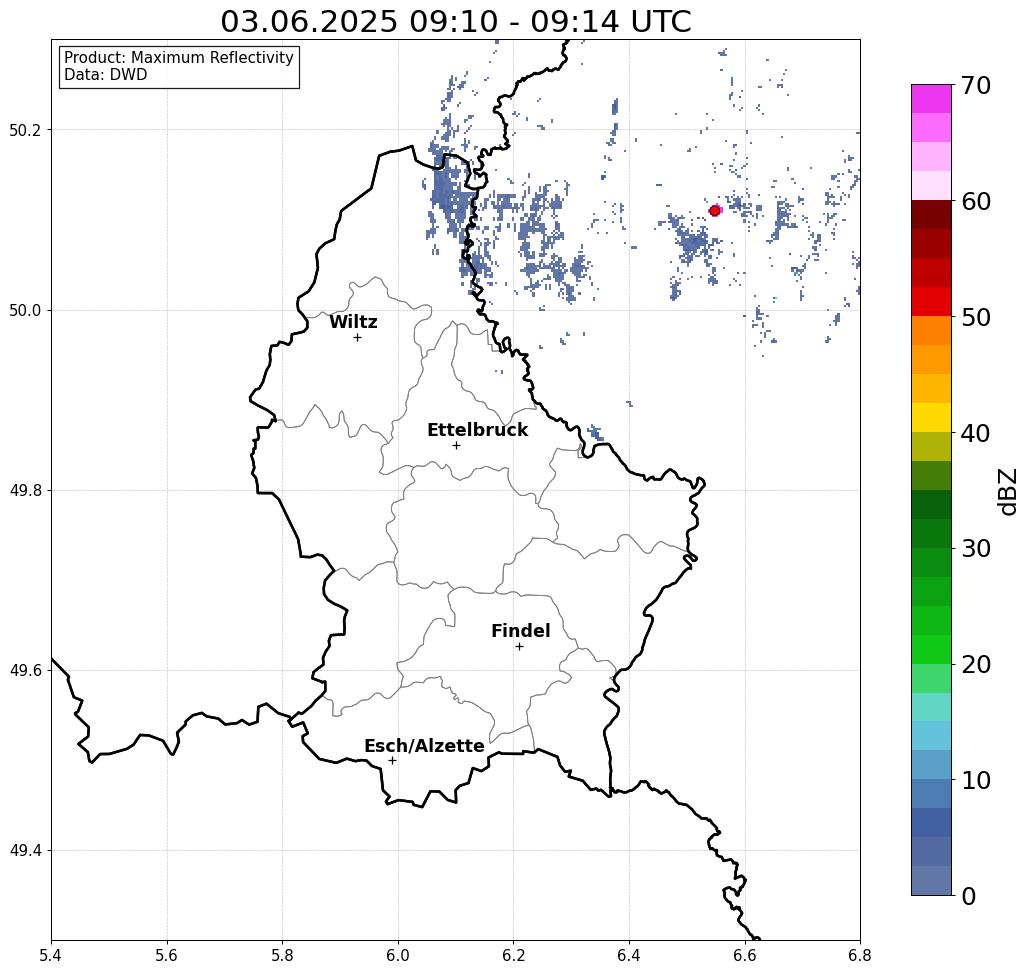The height and width of the screenshot is (973, 1029).
Task: Click latitude tick label 50.0
Action: [25, 310]
